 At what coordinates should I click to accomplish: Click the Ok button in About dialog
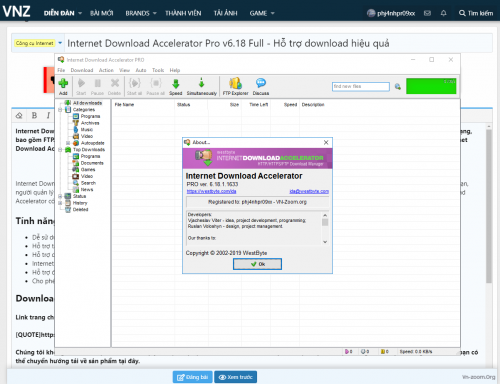pyautogui.click(x=257, y=264)
